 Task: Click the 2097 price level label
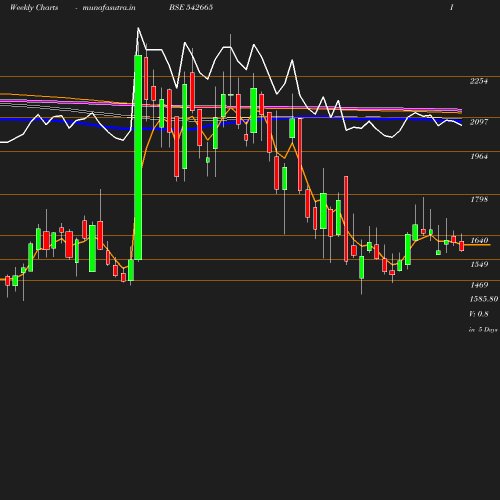coord(479,122)
